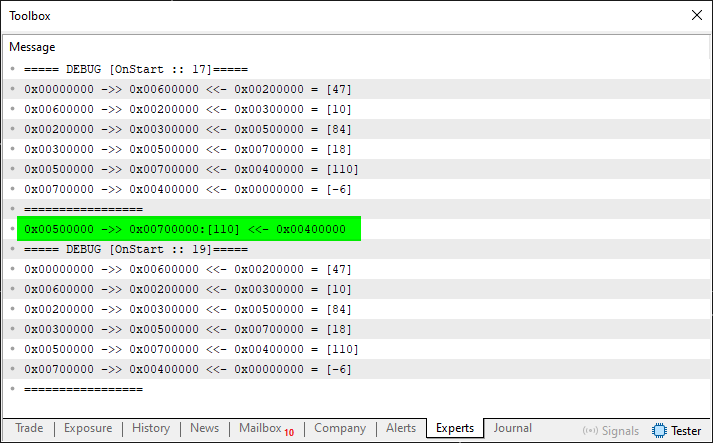Select the second log row ending in [10]
The image size is (713, 443).
(x=356, y=289)
